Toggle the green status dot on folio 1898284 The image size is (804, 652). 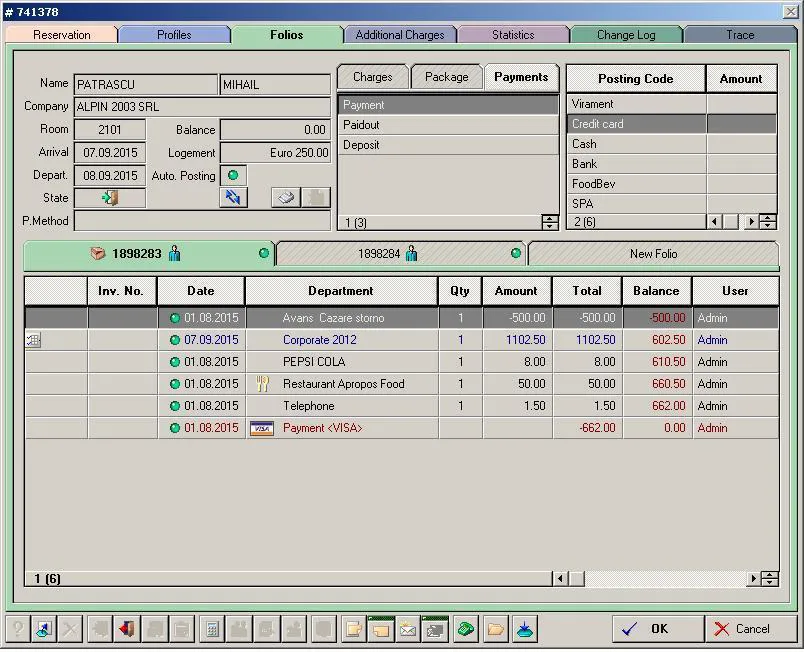(516, 253)
